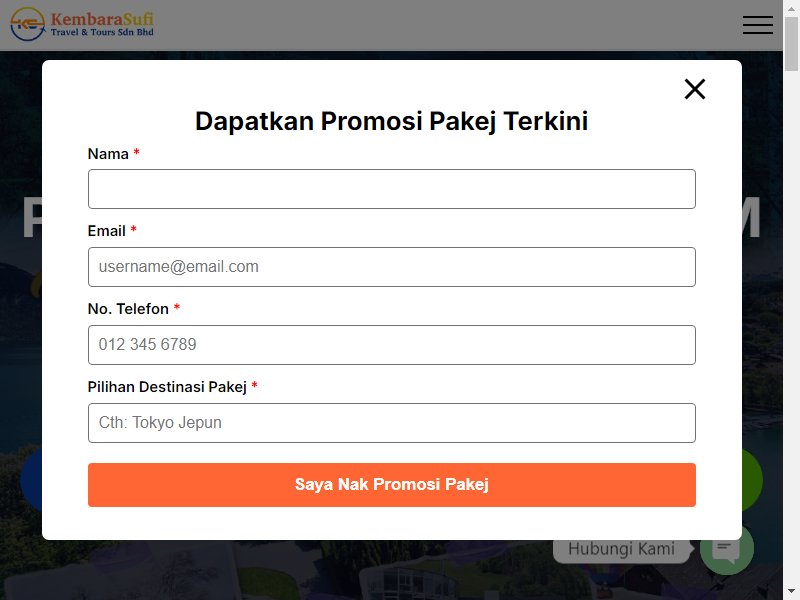Click the No. Telefon field label
This screenshot has width=800, height=600.
pyautogui.click(x=128, y=309)
